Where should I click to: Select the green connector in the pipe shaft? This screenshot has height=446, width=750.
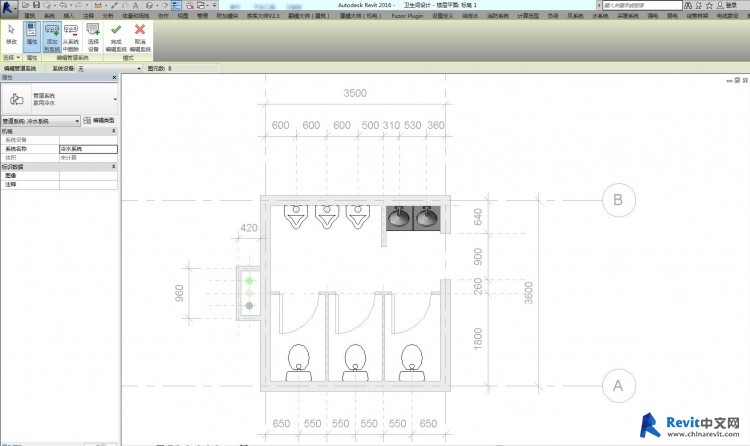(x=249, y=281)
